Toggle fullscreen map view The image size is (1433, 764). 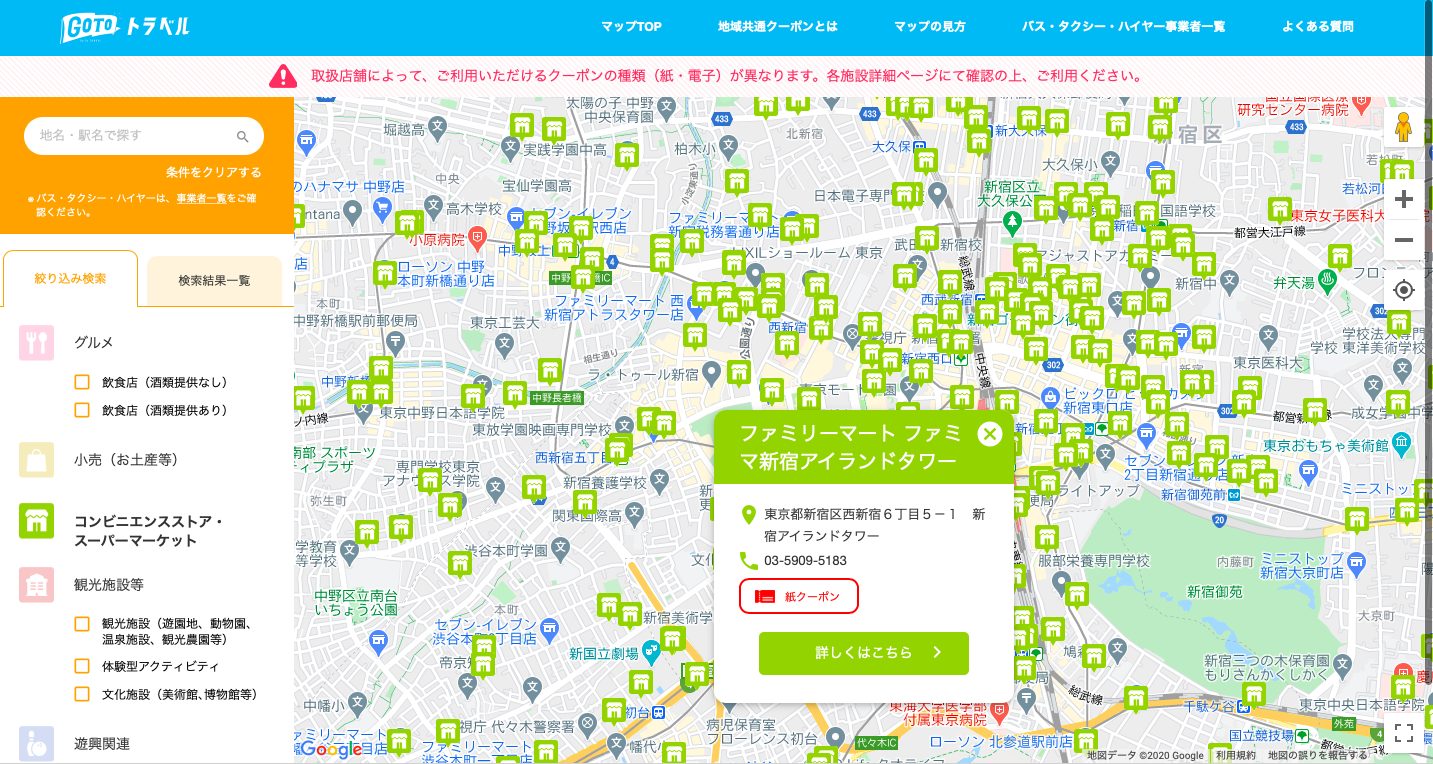1404,734
